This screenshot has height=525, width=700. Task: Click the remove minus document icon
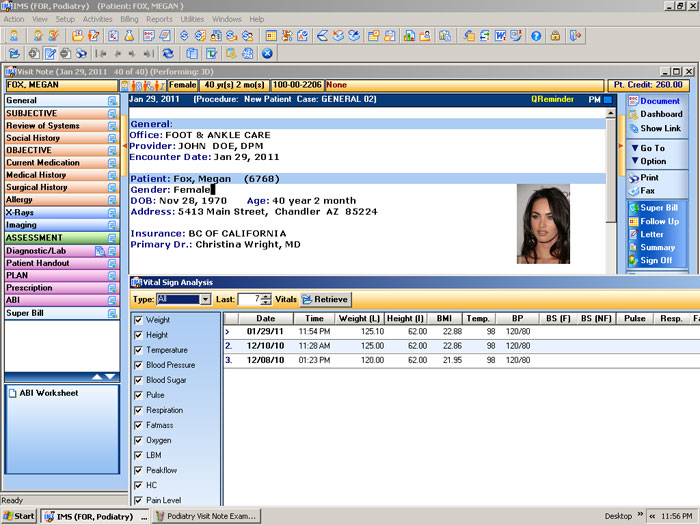(x=66, y=54)
